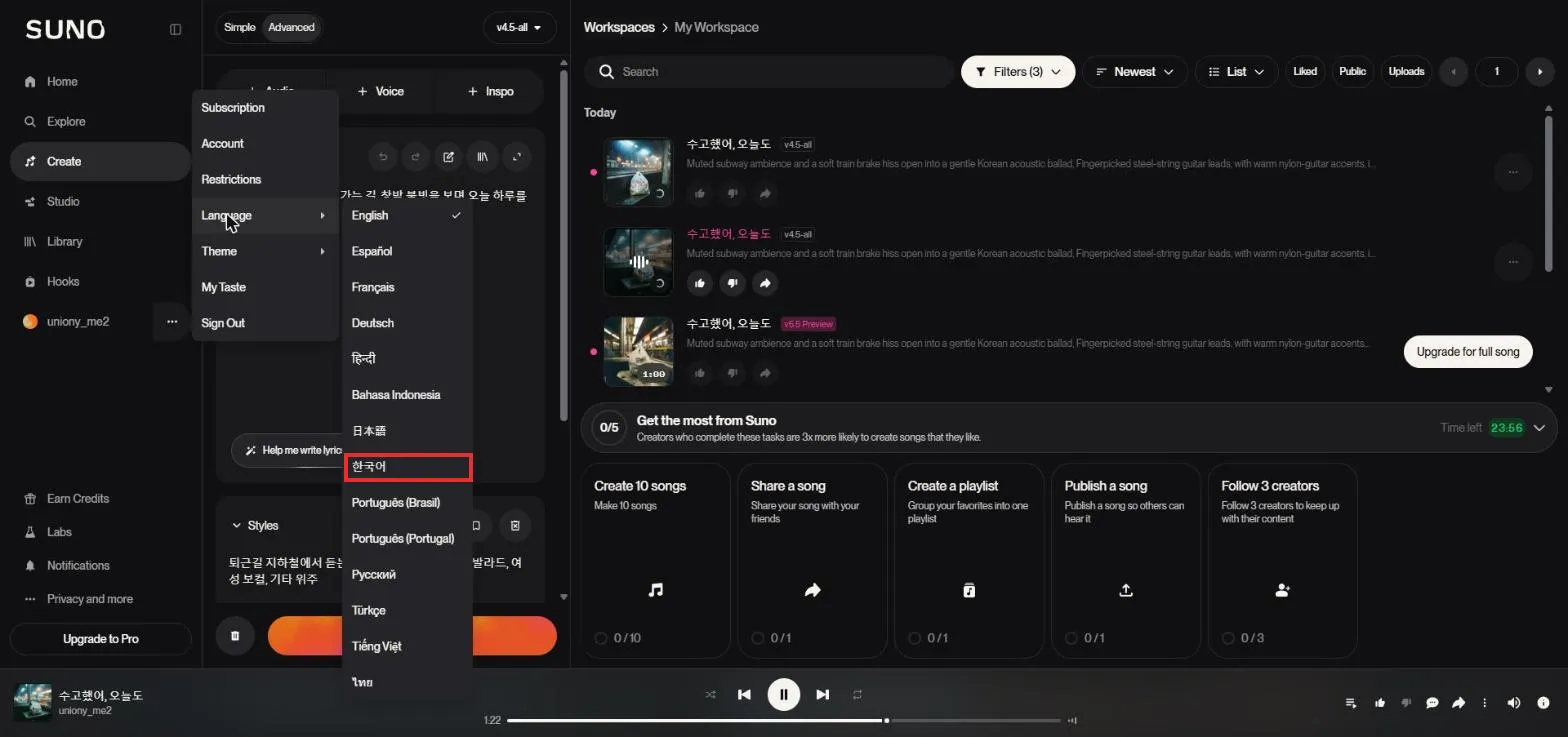This screenshot has width=1568, height=737.
Task: Click the trash icon beside Create button
Action: coord(235,636)
